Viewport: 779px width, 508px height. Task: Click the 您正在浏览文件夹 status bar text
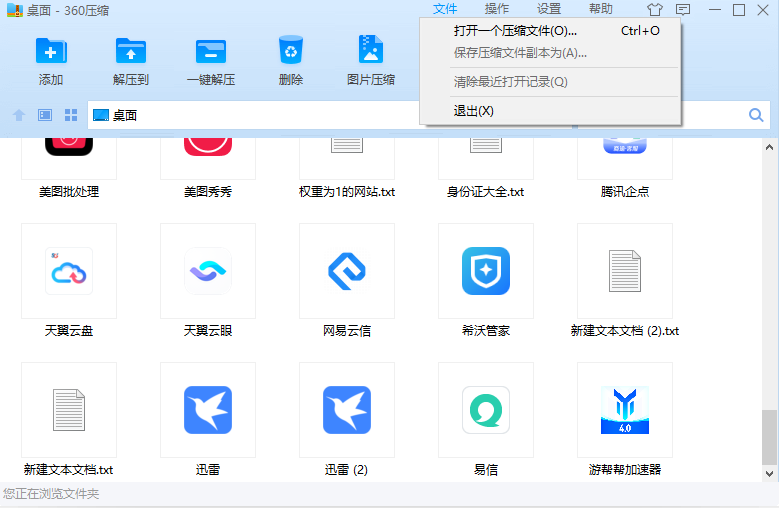pyautogui.click(x=51, y=494)
